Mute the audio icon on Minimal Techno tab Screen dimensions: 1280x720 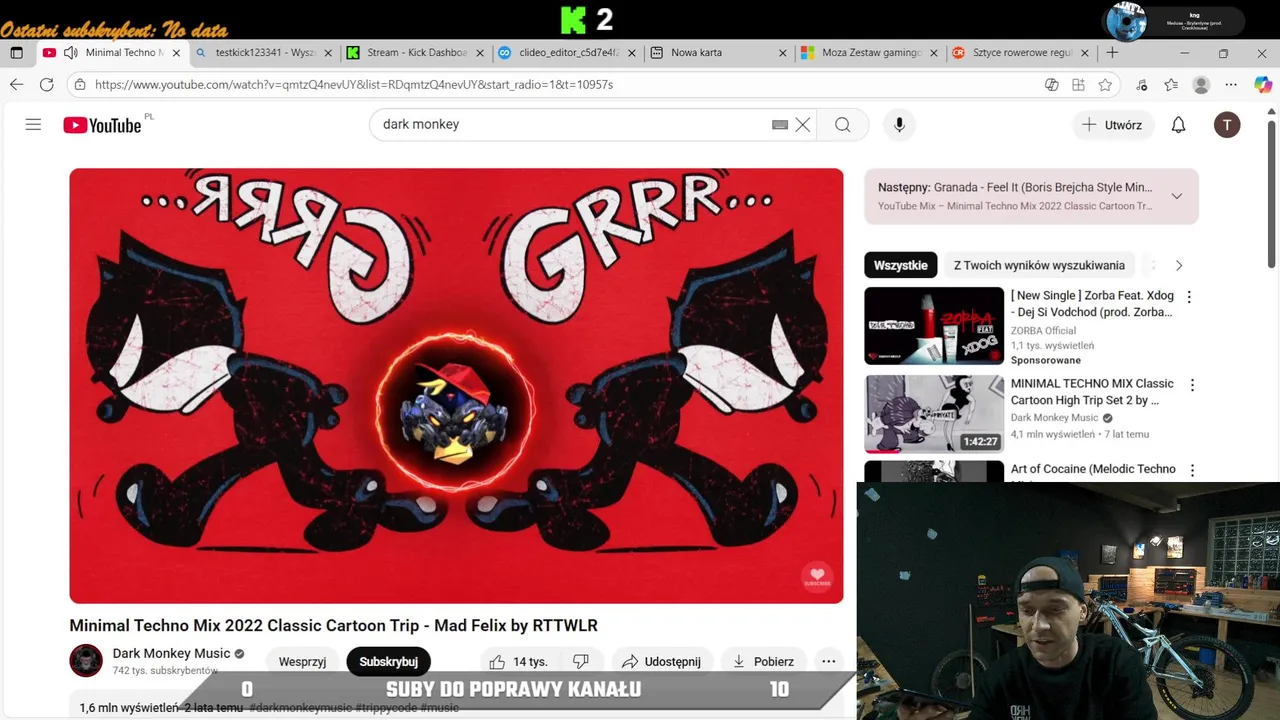click(70, 53)
